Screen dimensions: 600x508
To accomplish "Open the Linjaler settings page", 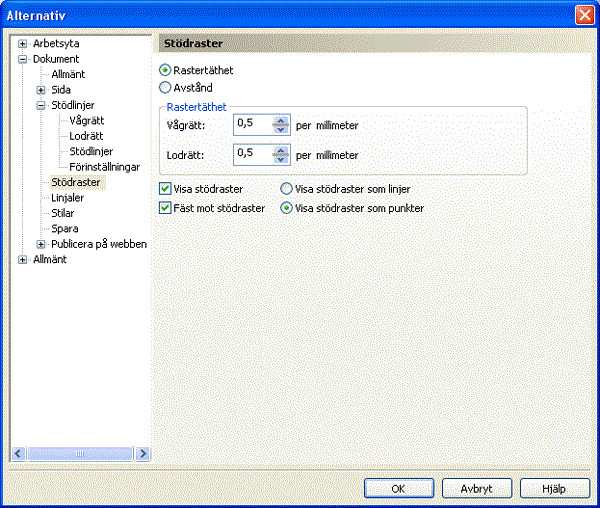I will [67, 198].
